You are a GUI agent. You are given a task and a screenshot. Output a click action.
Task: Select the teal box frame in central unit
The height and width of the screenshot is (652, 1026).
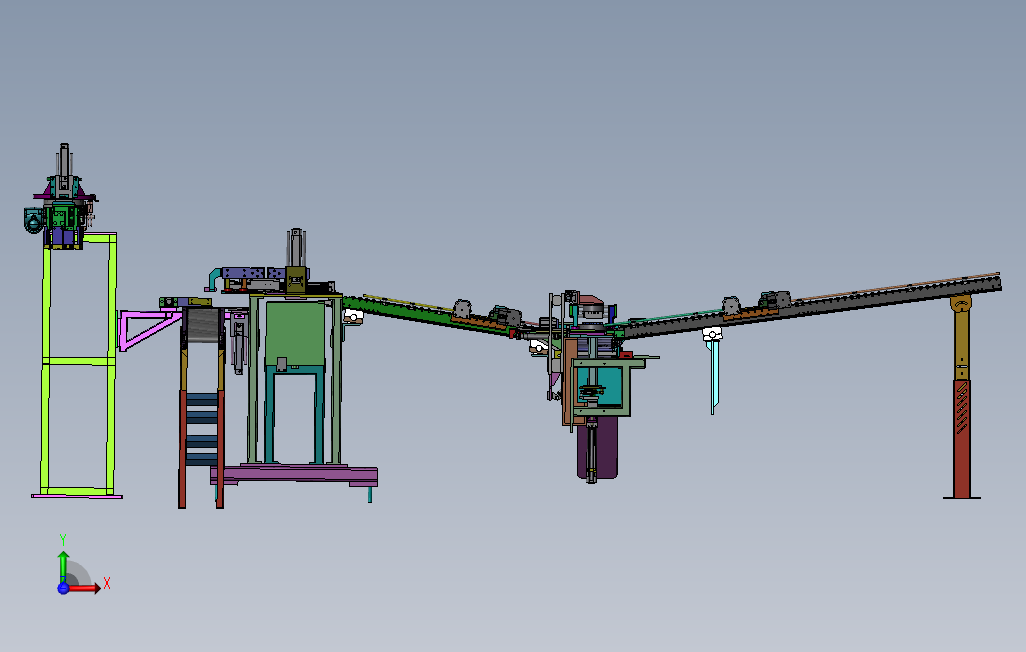(x=601, y=387)
